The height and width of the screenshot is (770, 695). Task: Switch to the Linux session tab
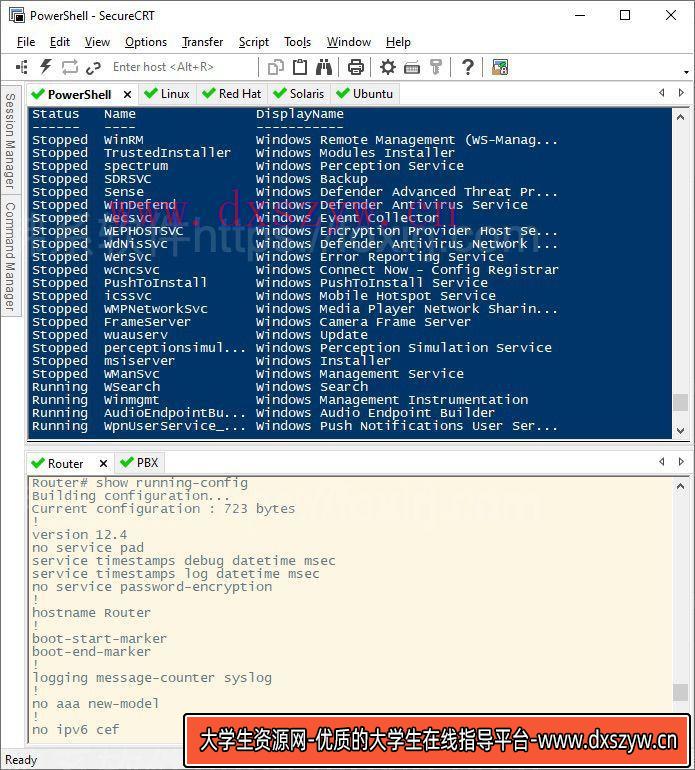[x=167, y=94]
